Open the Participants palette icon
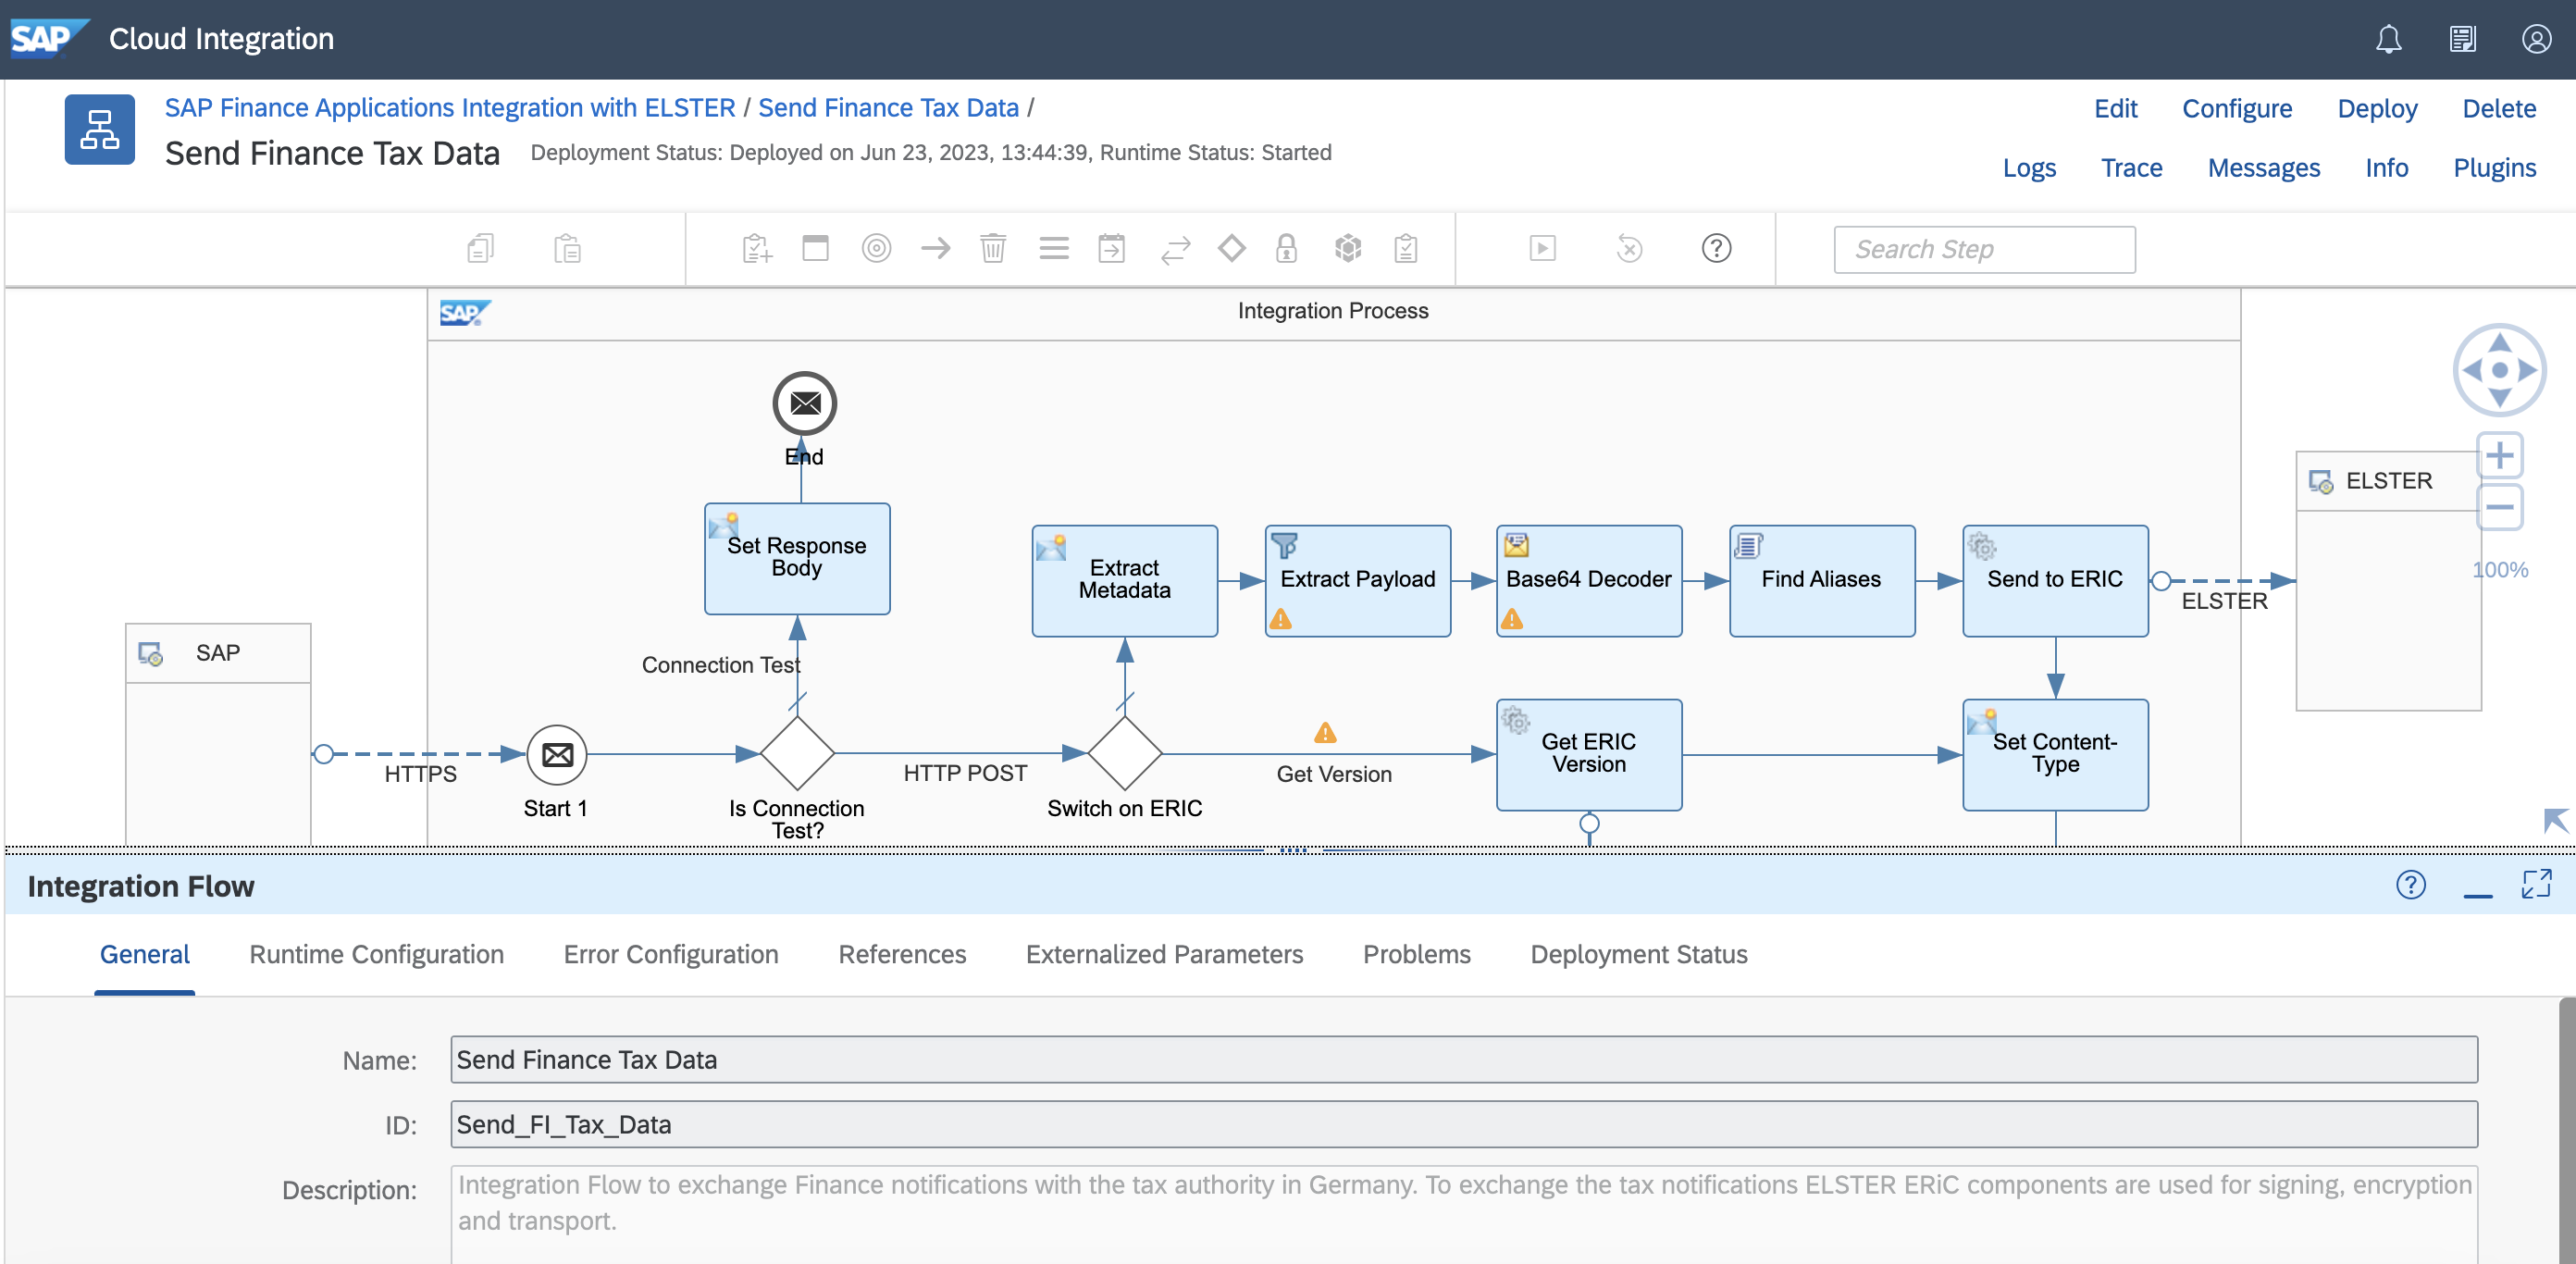Viewport: 2576px width, 1264px height. 757,248
